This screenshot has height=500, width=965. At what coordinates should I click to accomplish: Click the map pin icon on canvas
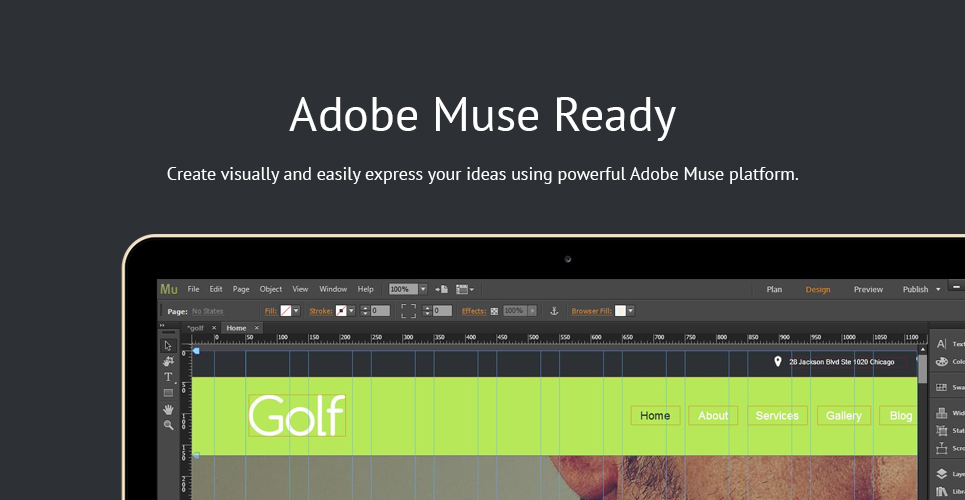[777, 361]
